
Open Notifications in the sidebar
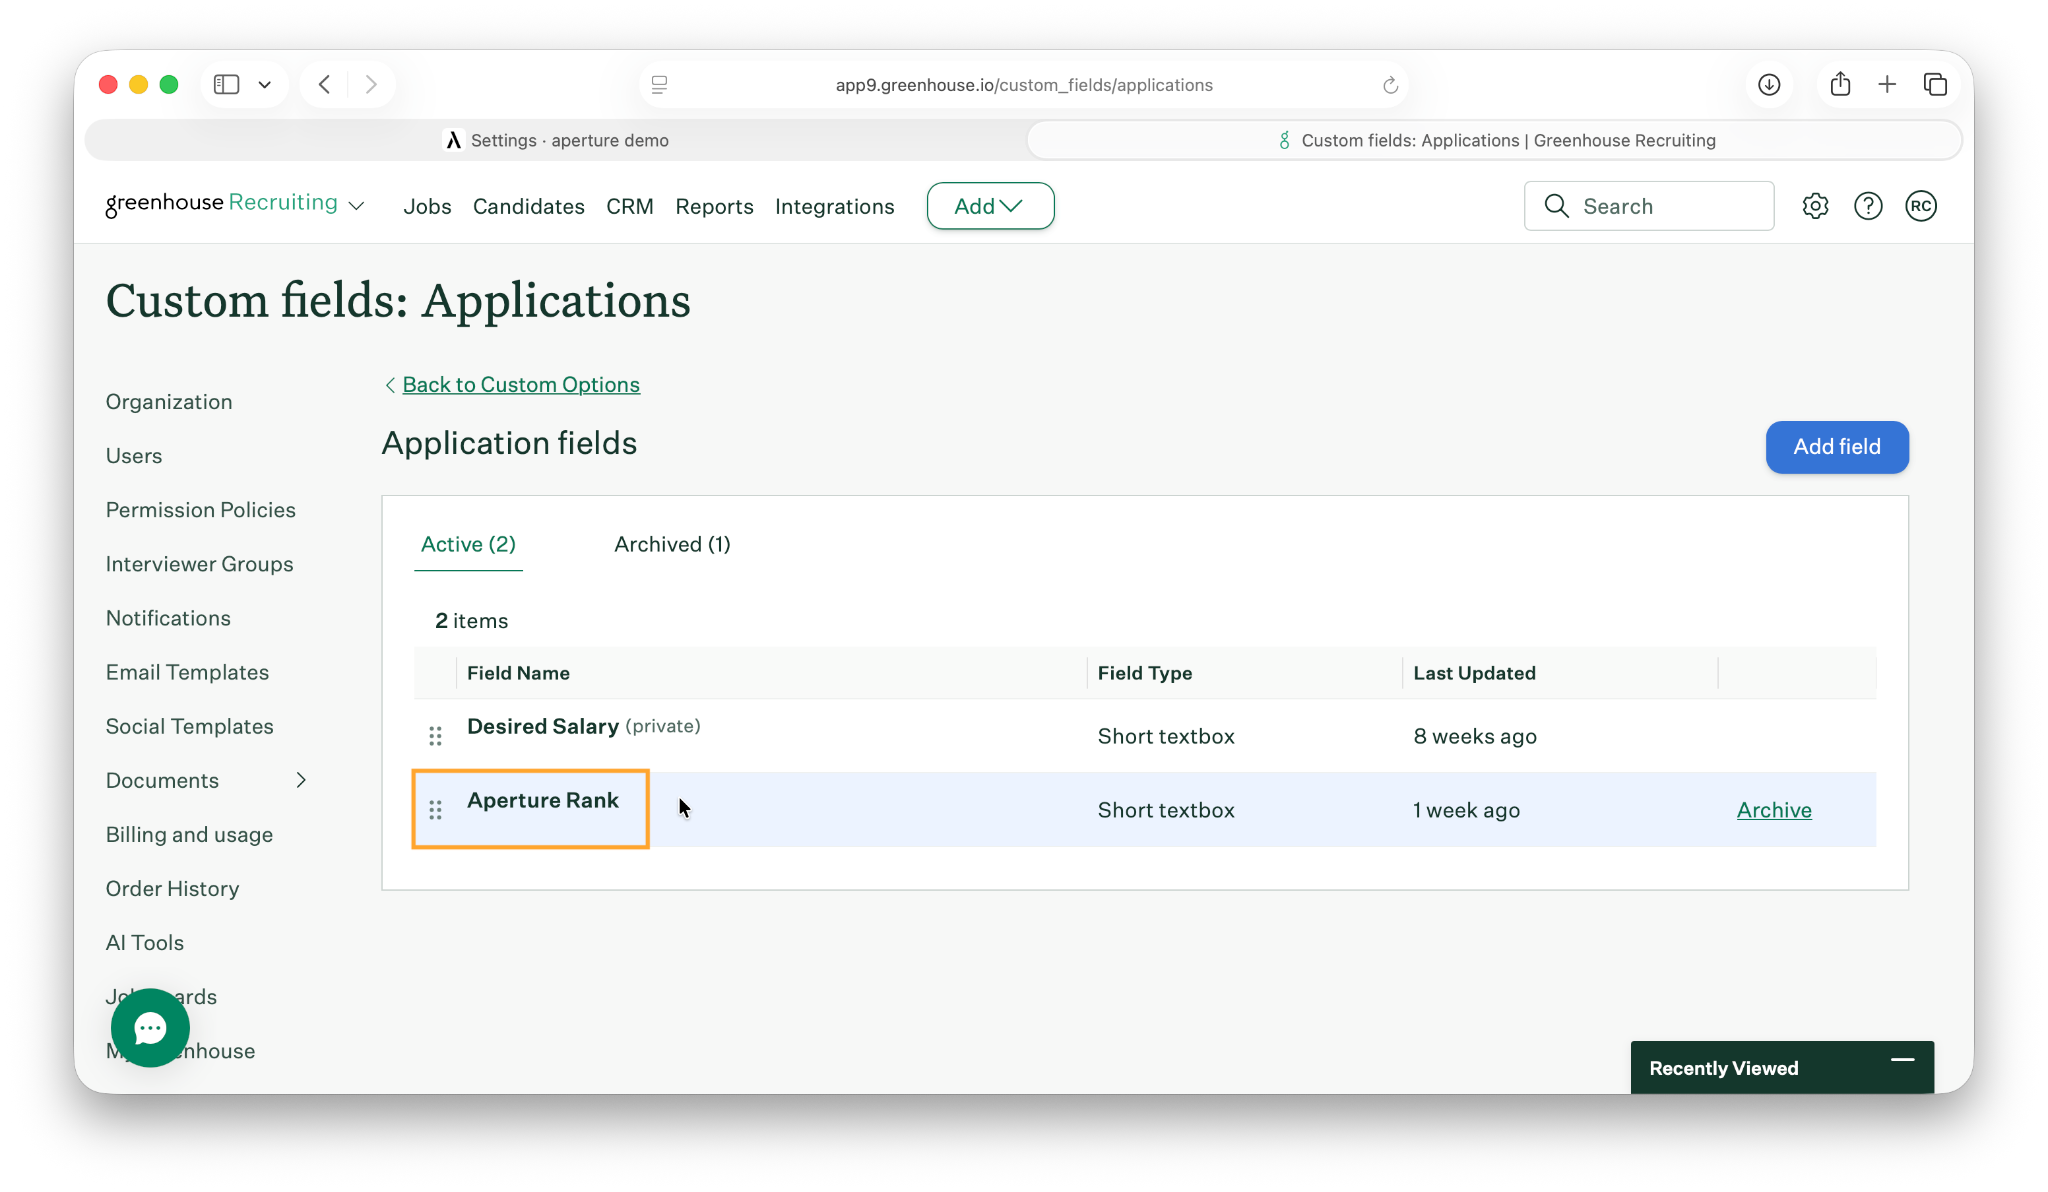[168, 618]
